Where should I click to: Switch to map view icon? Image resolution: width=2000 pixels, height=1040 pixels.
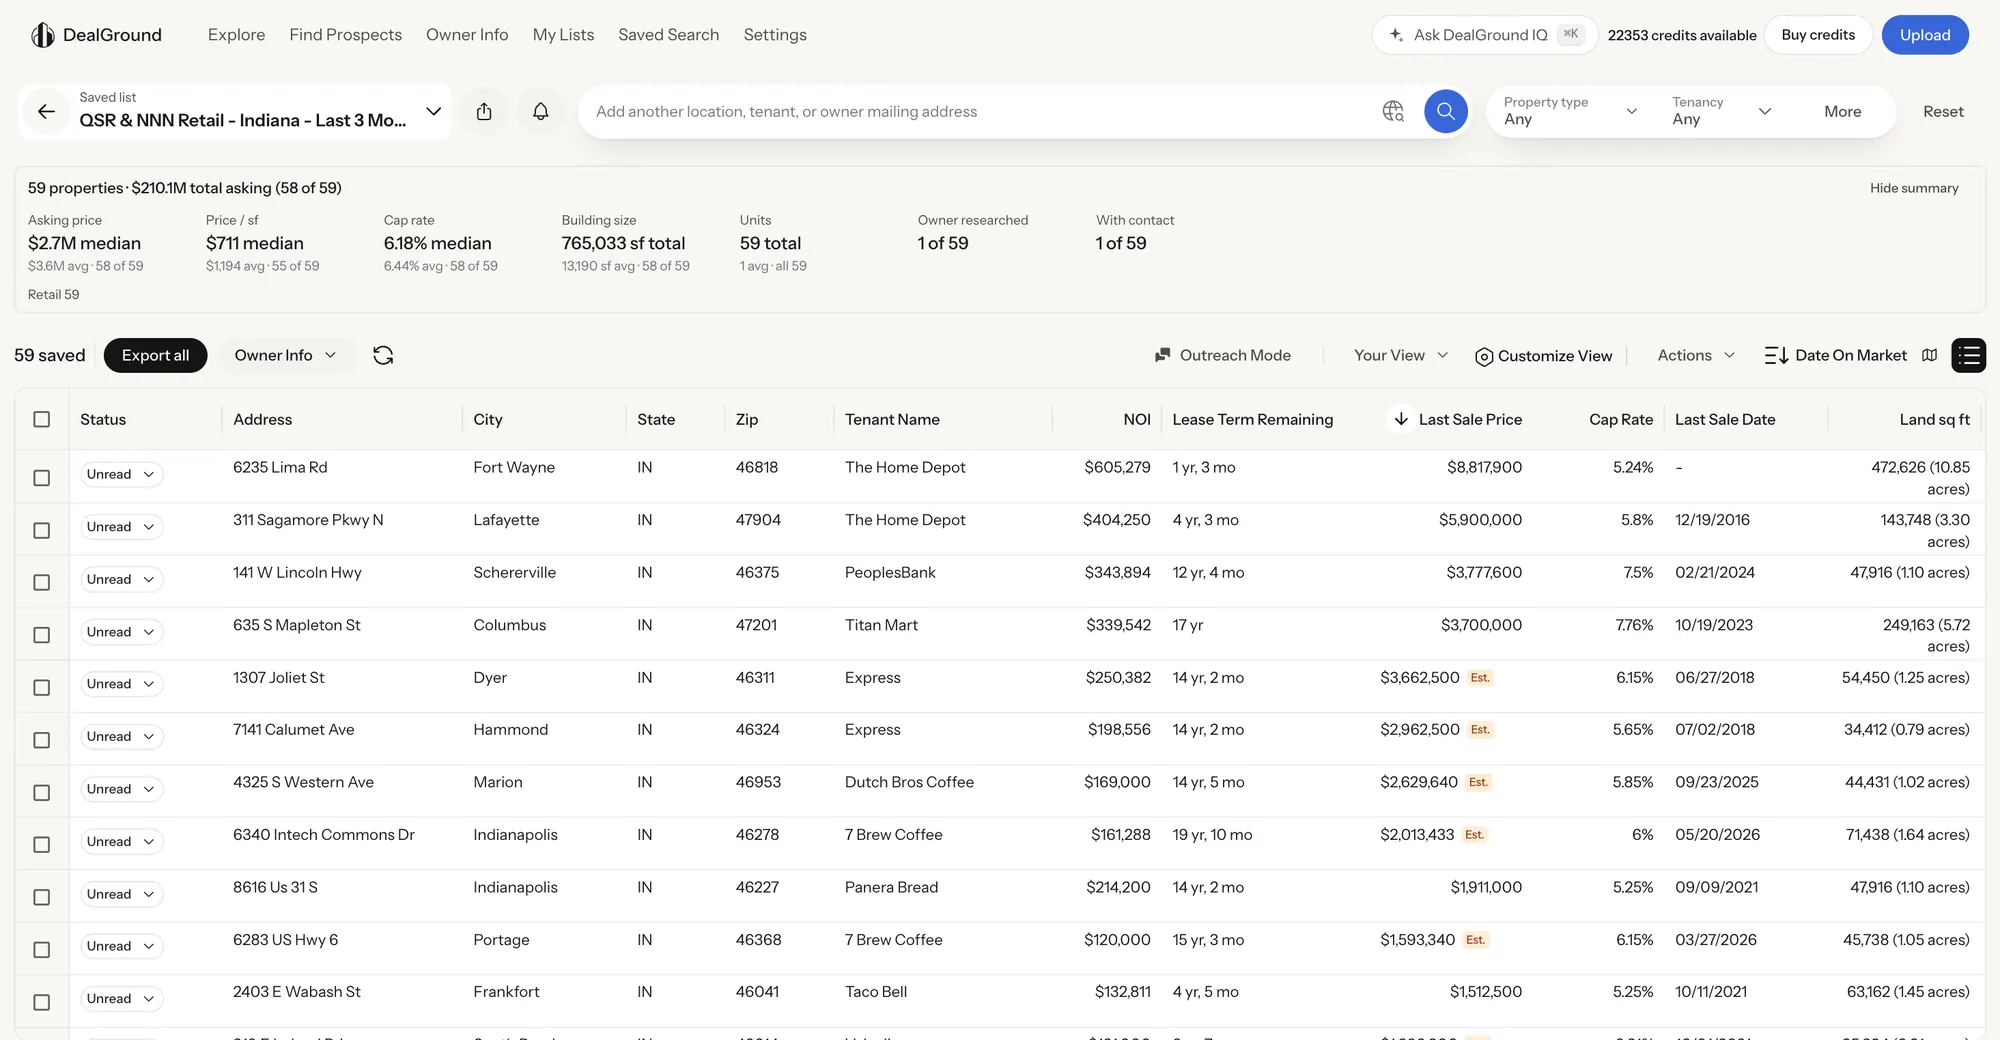pyautogui.click(x=1930, y=355)
